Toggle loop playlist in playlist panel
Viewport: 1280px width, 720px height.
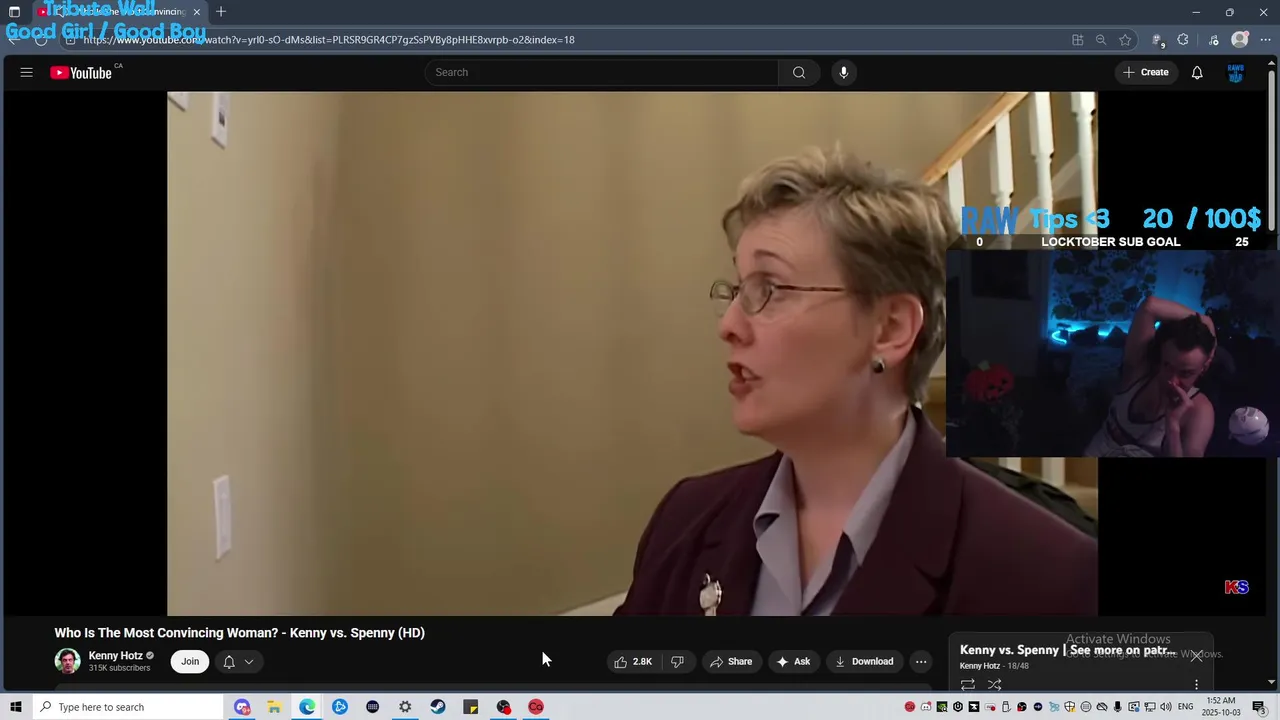(968, 685)
